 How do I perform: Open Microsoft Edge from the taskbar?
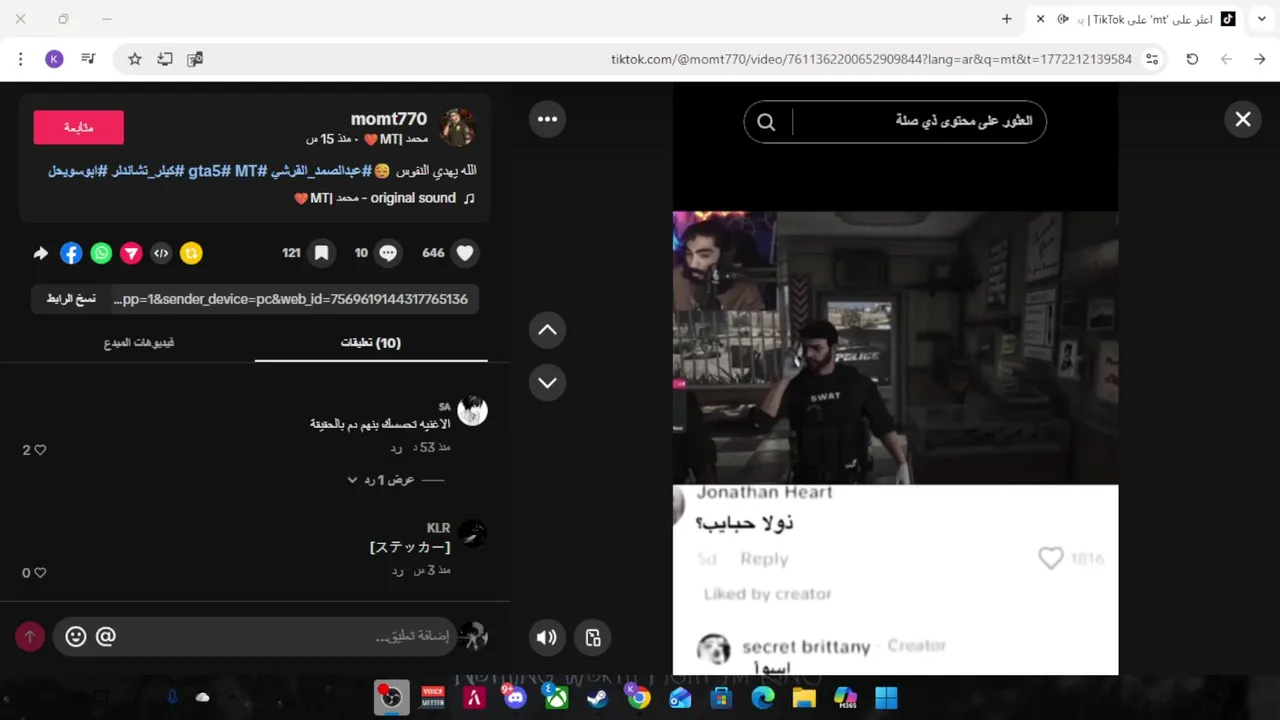click(763, 697)
